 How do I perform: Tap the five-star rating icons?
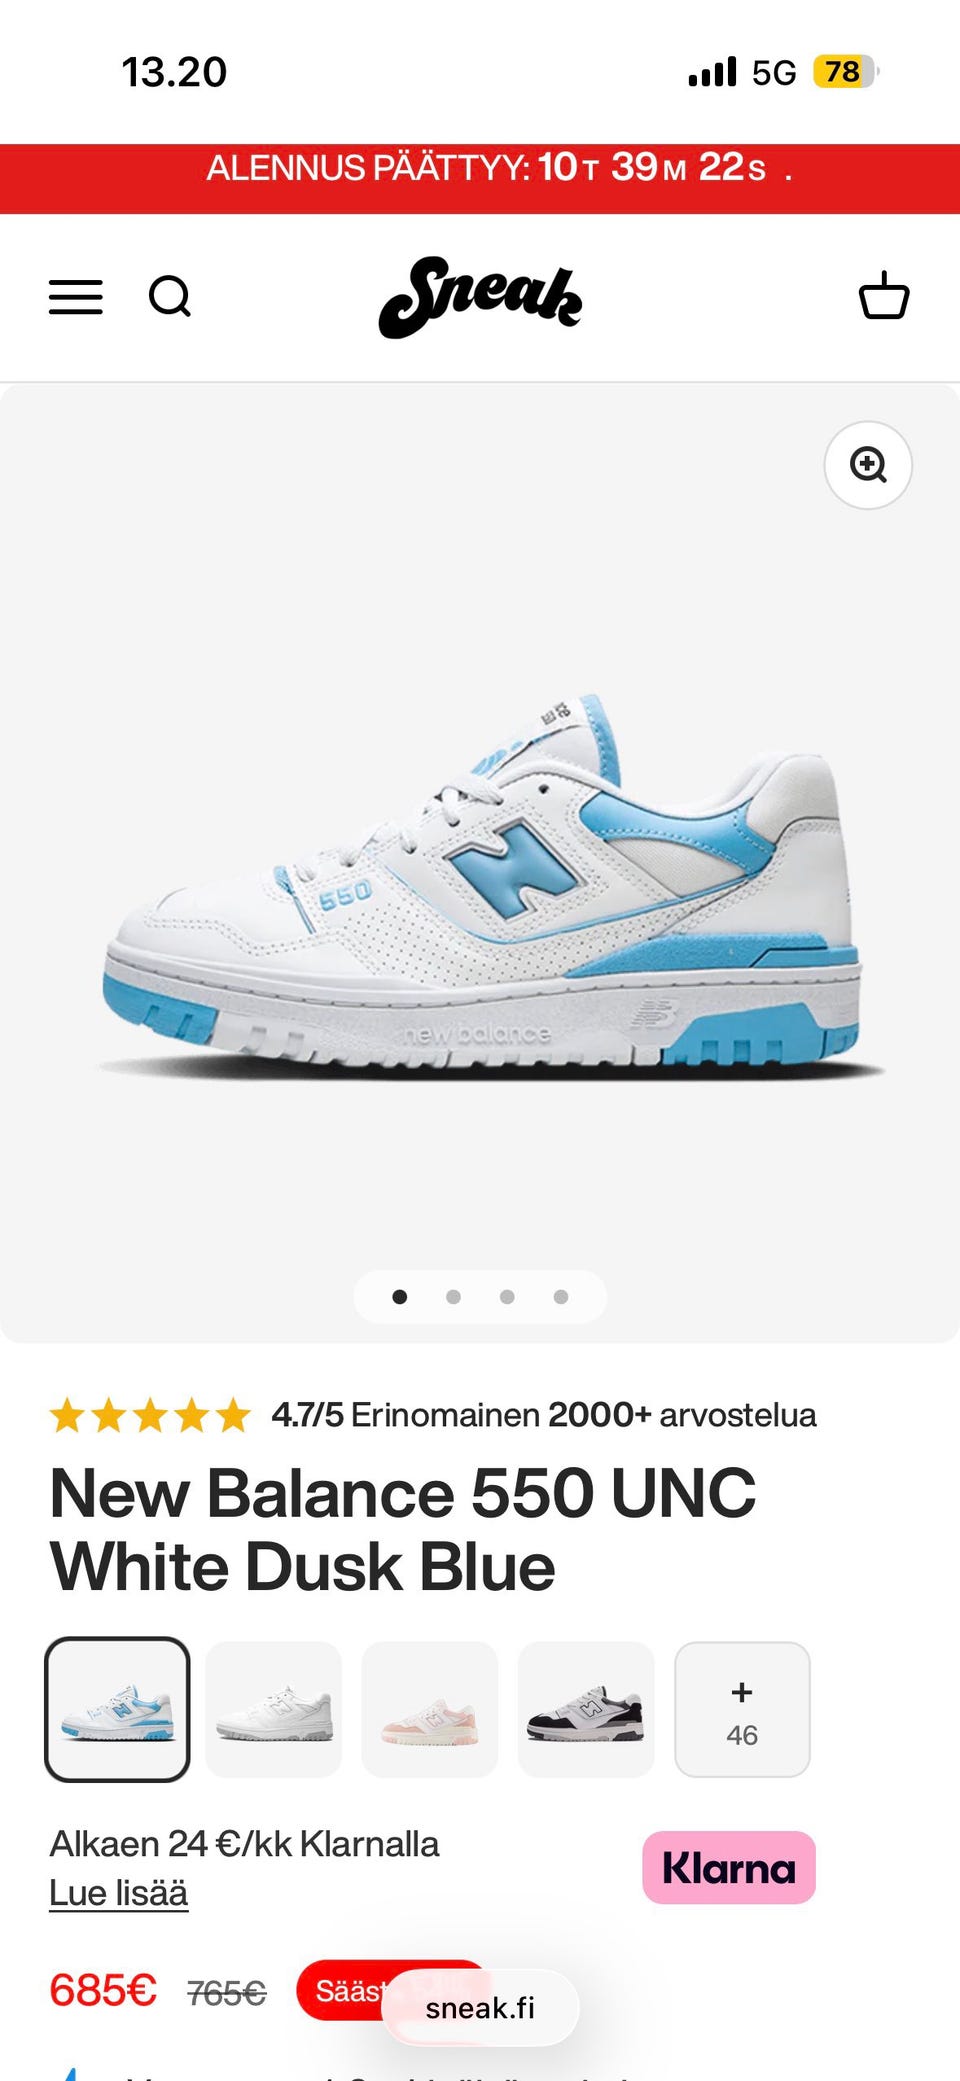point(150,1415)
